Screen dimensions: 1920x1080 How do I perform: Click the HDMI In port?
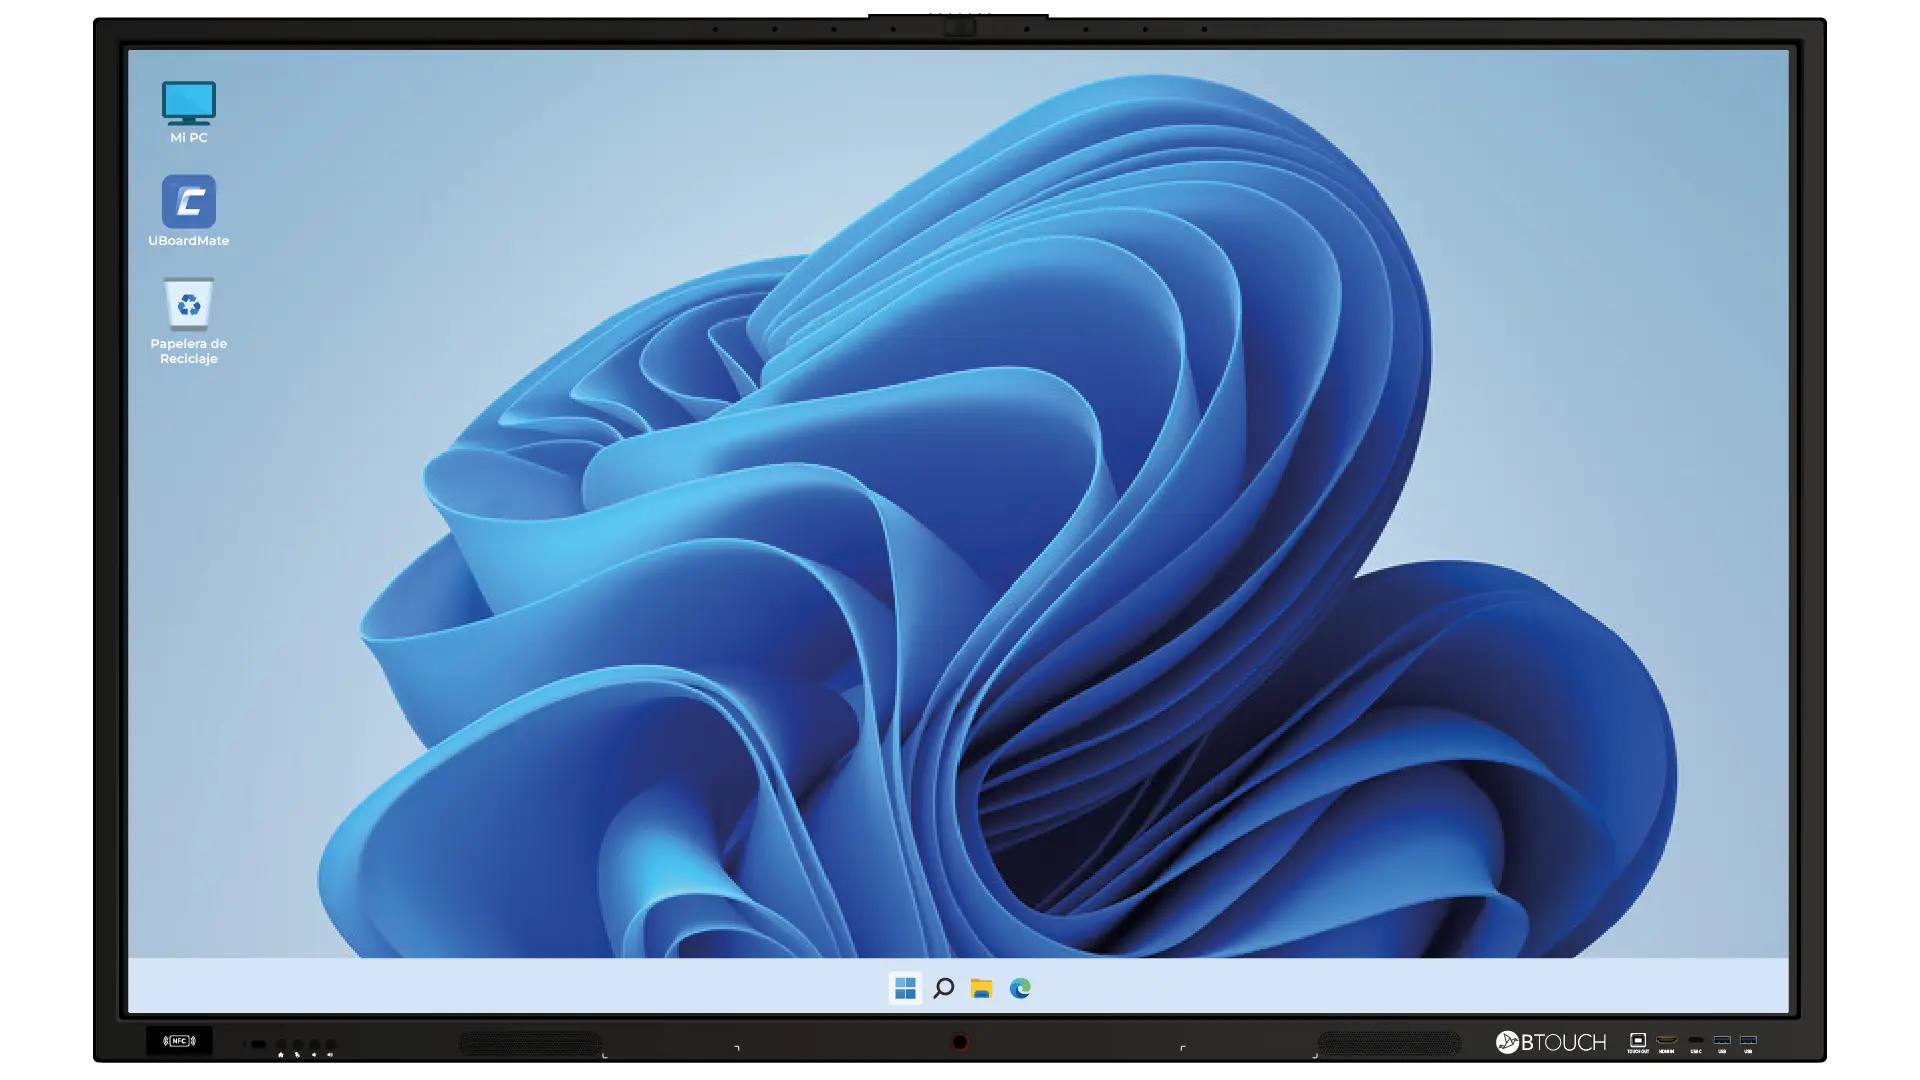coord(1666,1041)
